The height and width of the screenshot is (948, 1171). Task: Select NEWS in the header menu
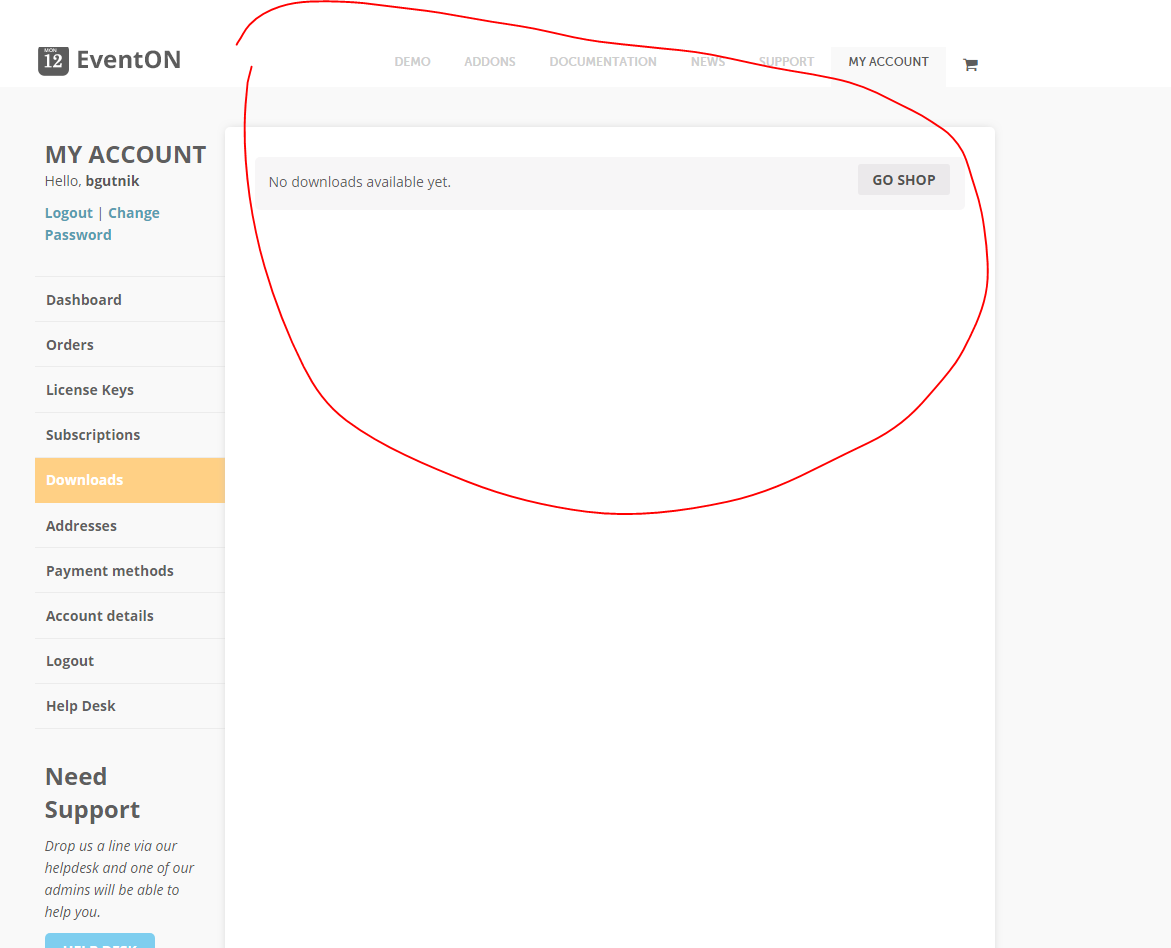708,62
